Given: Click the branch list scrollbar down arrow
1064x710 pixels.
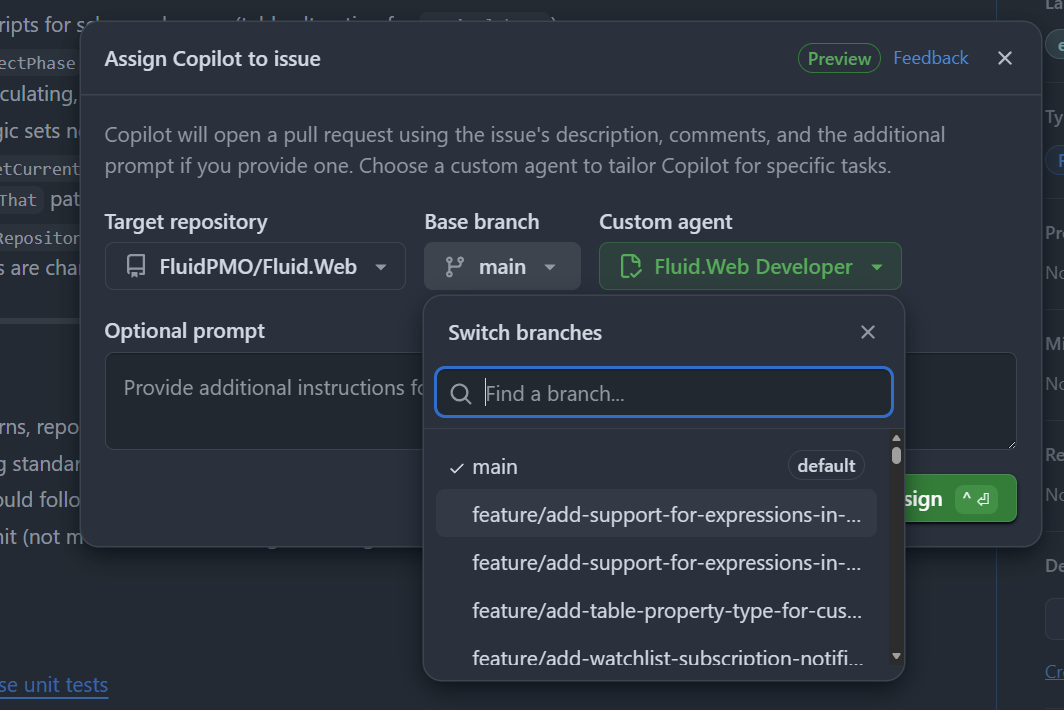Looking at the screenshot, I should (896, 656).
